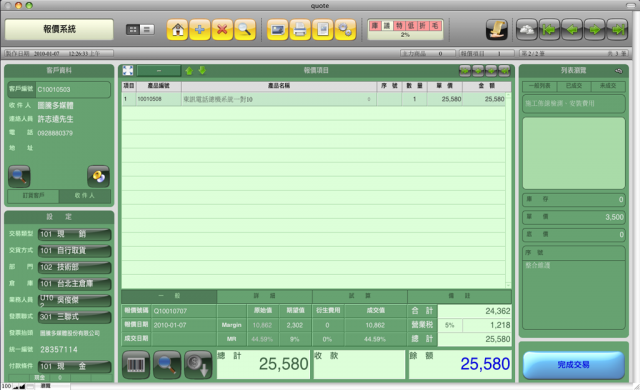Viewport: 640px width, 390px height.
Task: Open the document preview toolbar icon
Action: (322, 30)
